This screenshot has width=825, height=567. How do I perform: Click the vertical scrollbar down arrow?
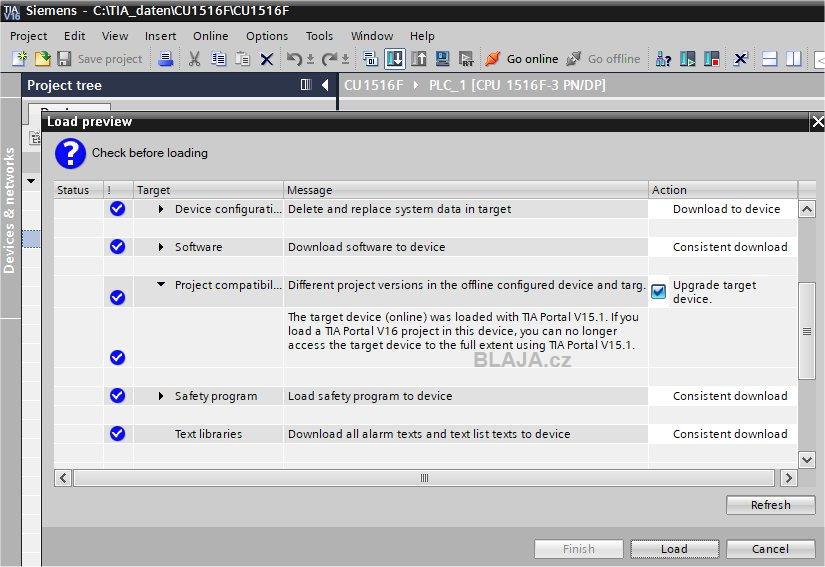(807, 459)
